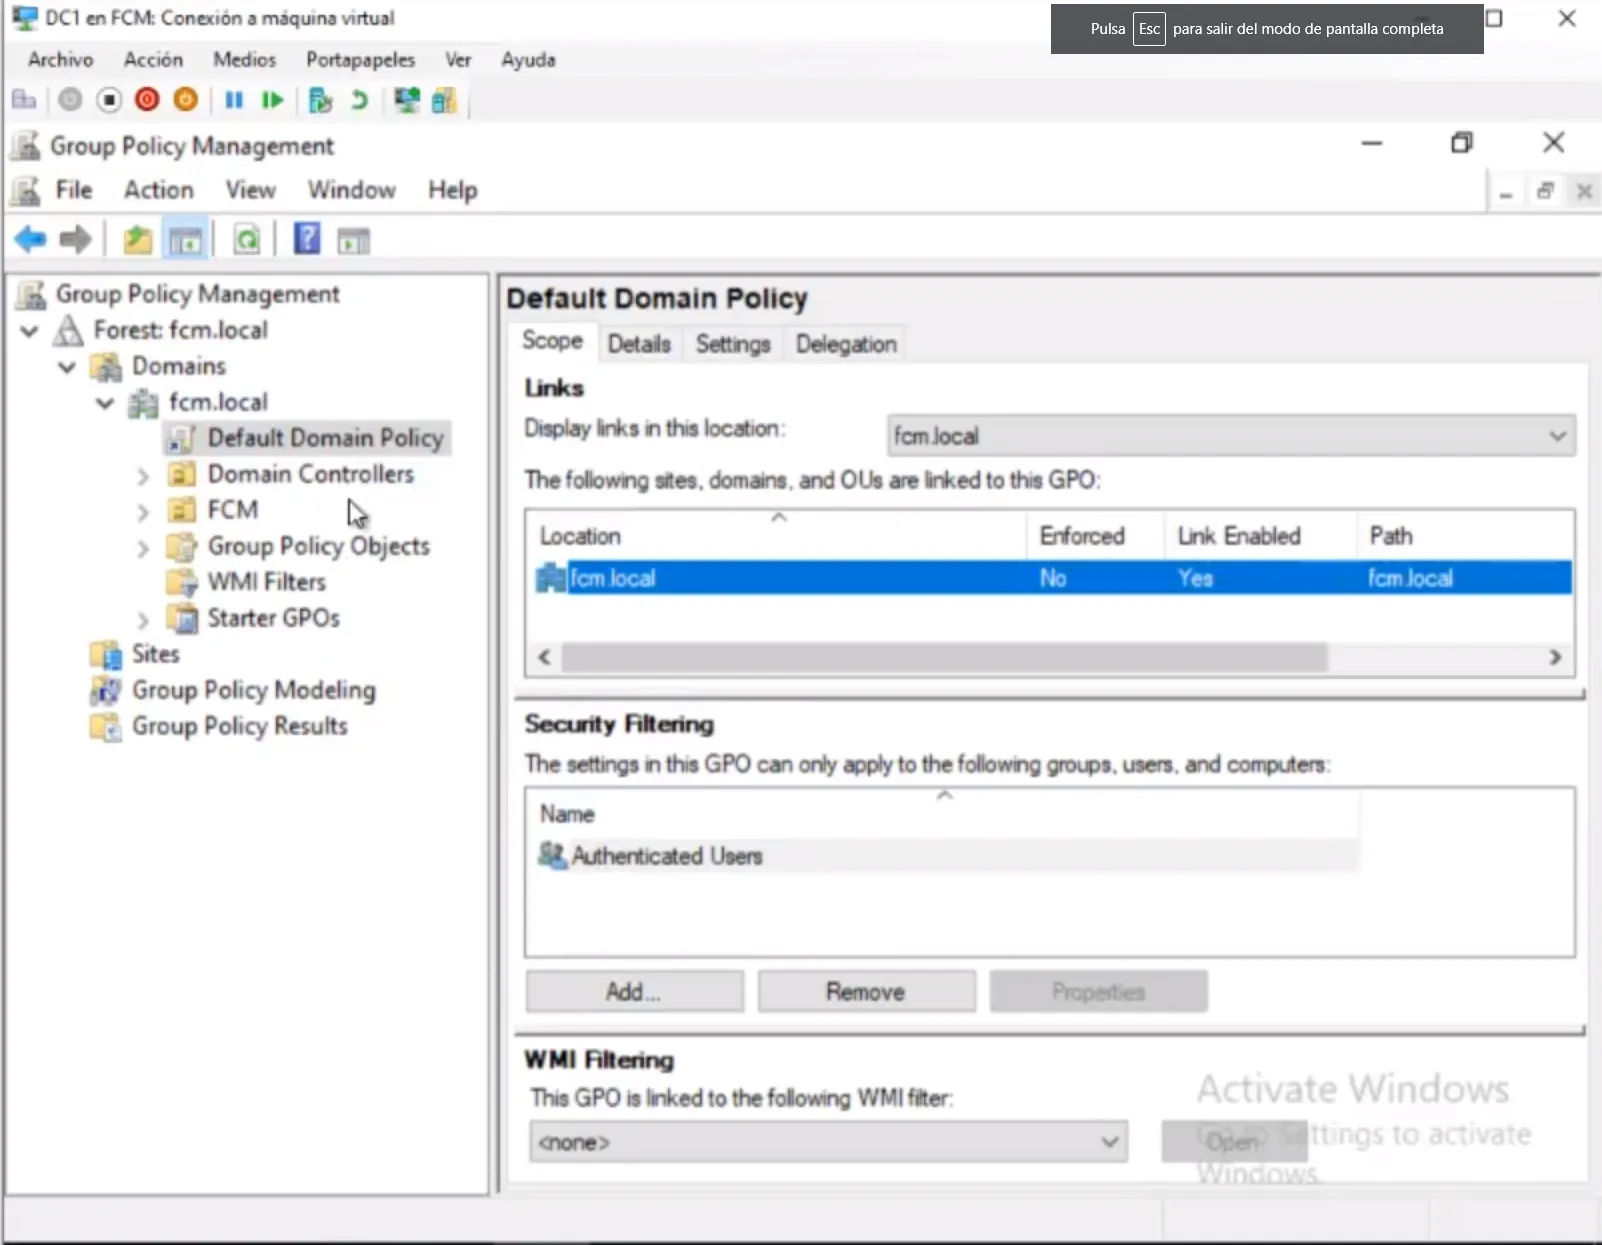Click the Links list horizontal scrollbar

coord(943,657)
